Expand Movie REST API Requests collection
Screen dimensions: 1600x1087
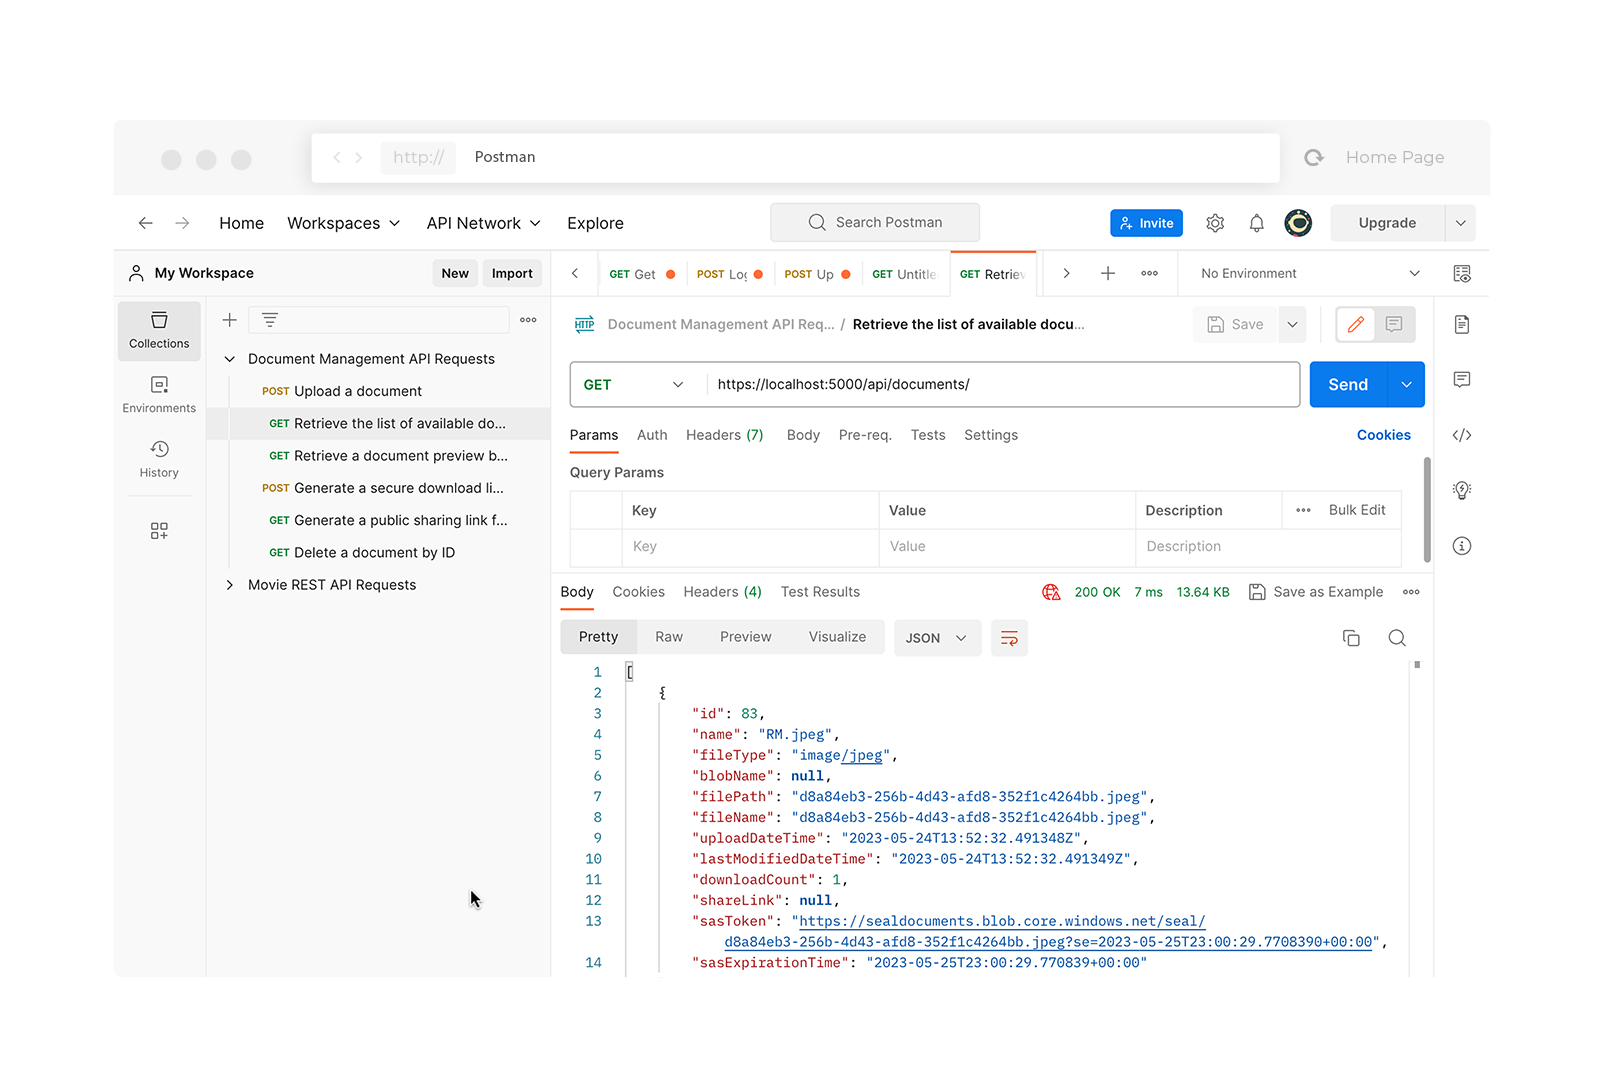230,585
